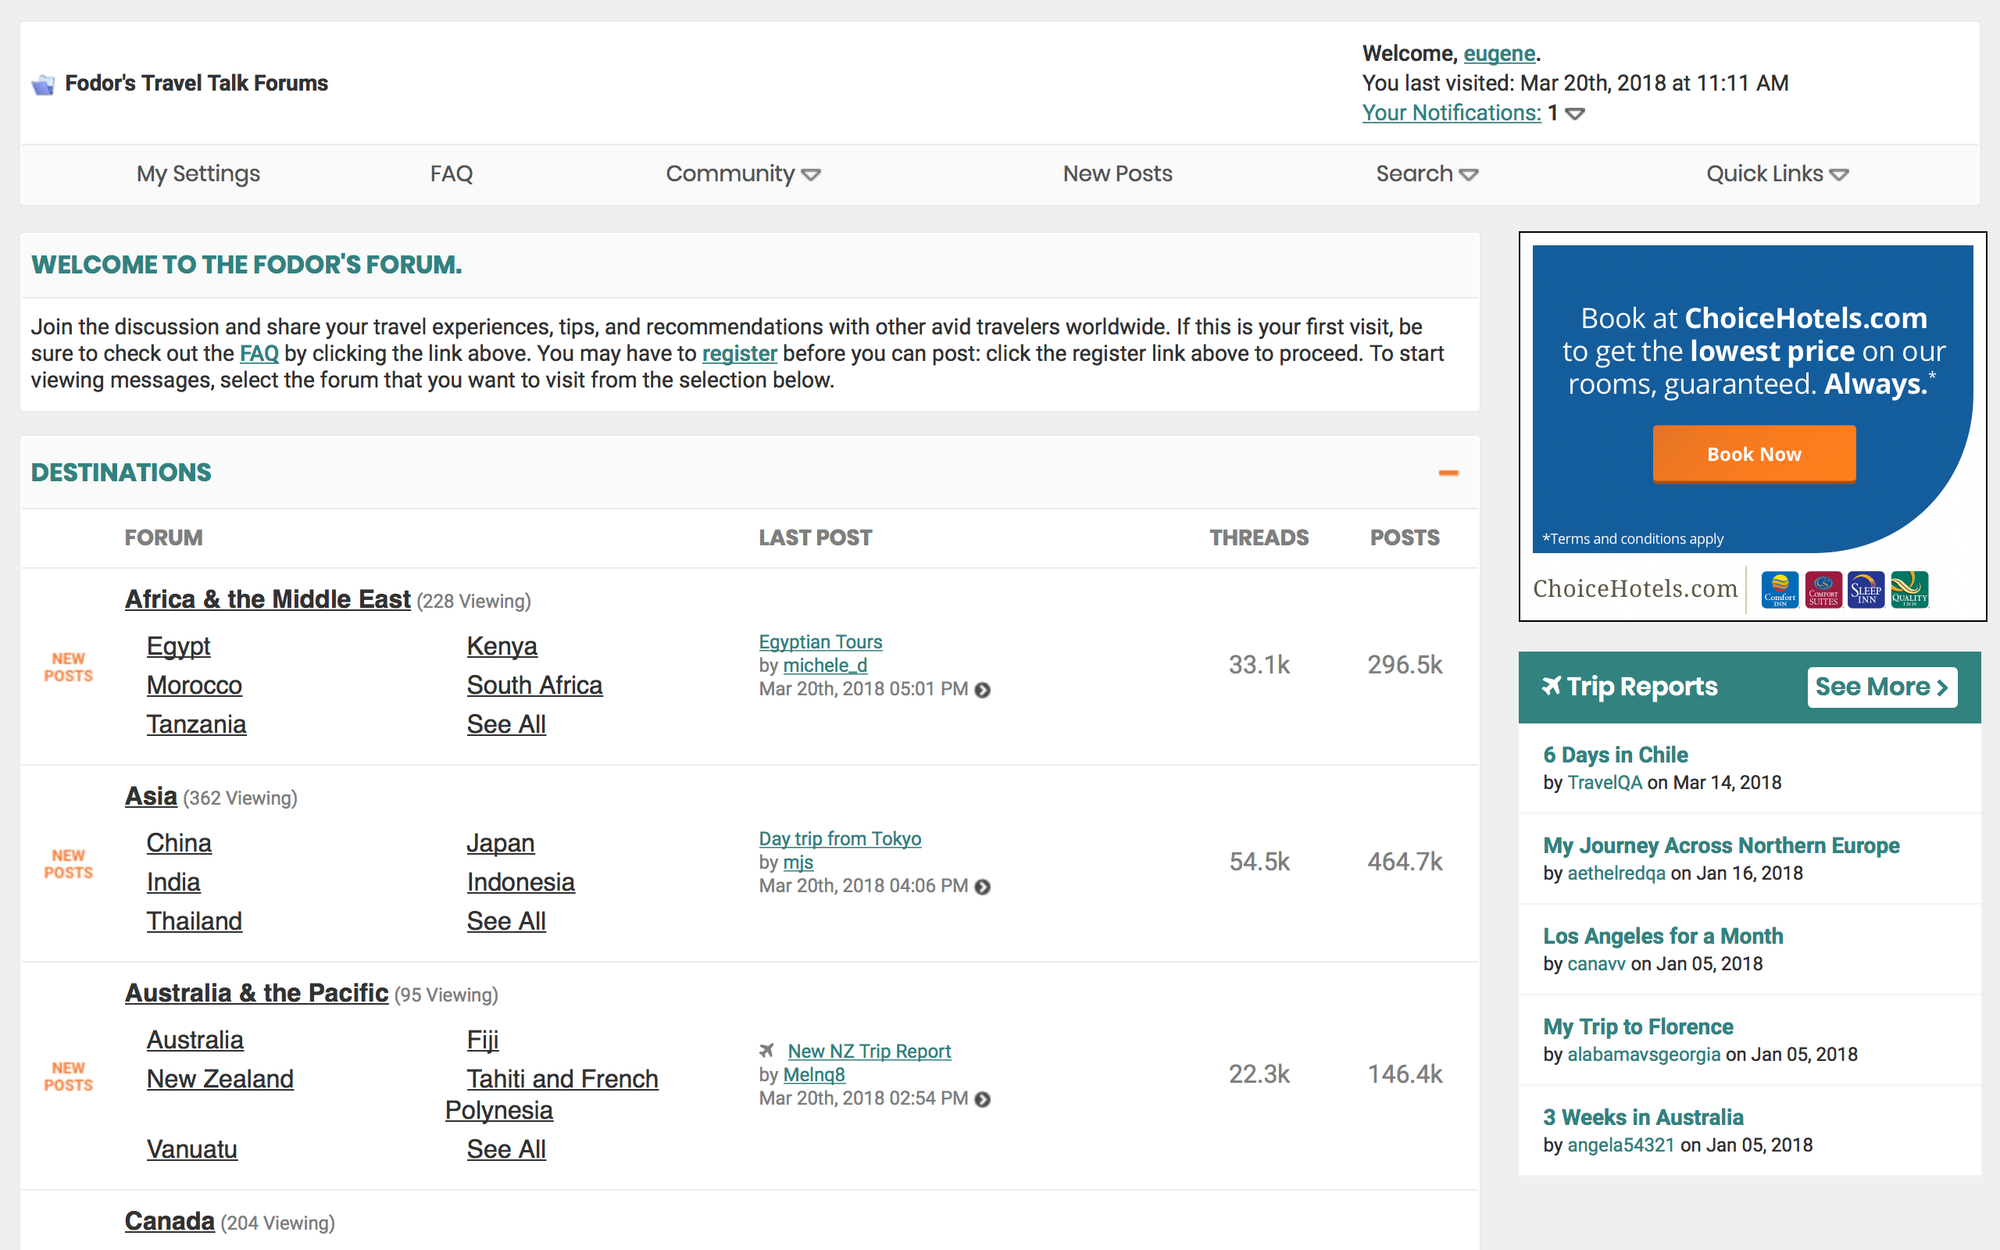Image resolution: width=2000 pixels, height=1250 pixels.
Task: Click the Sleep Inn logo in the ad
Action: (1866, 590)
